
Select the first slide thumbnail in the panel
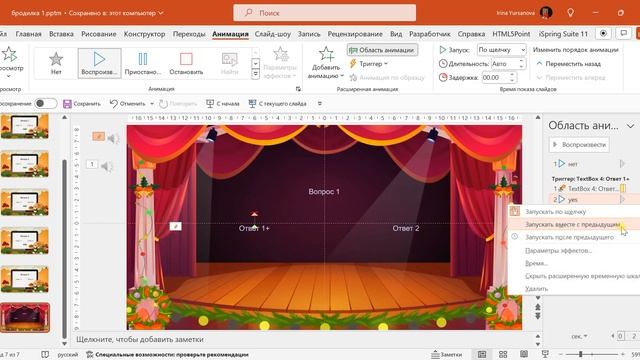[x=25, y=127]
